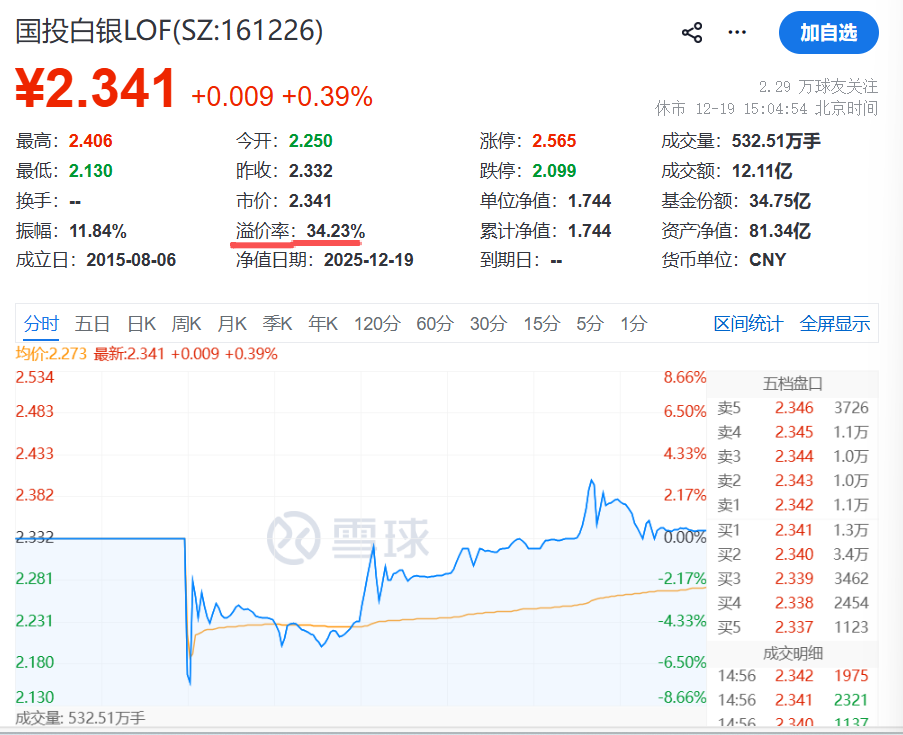Click the 成交量 532.51万手 value in stats
The height and width of the screenshot is (735, 903).
click(x=776, y=141)
